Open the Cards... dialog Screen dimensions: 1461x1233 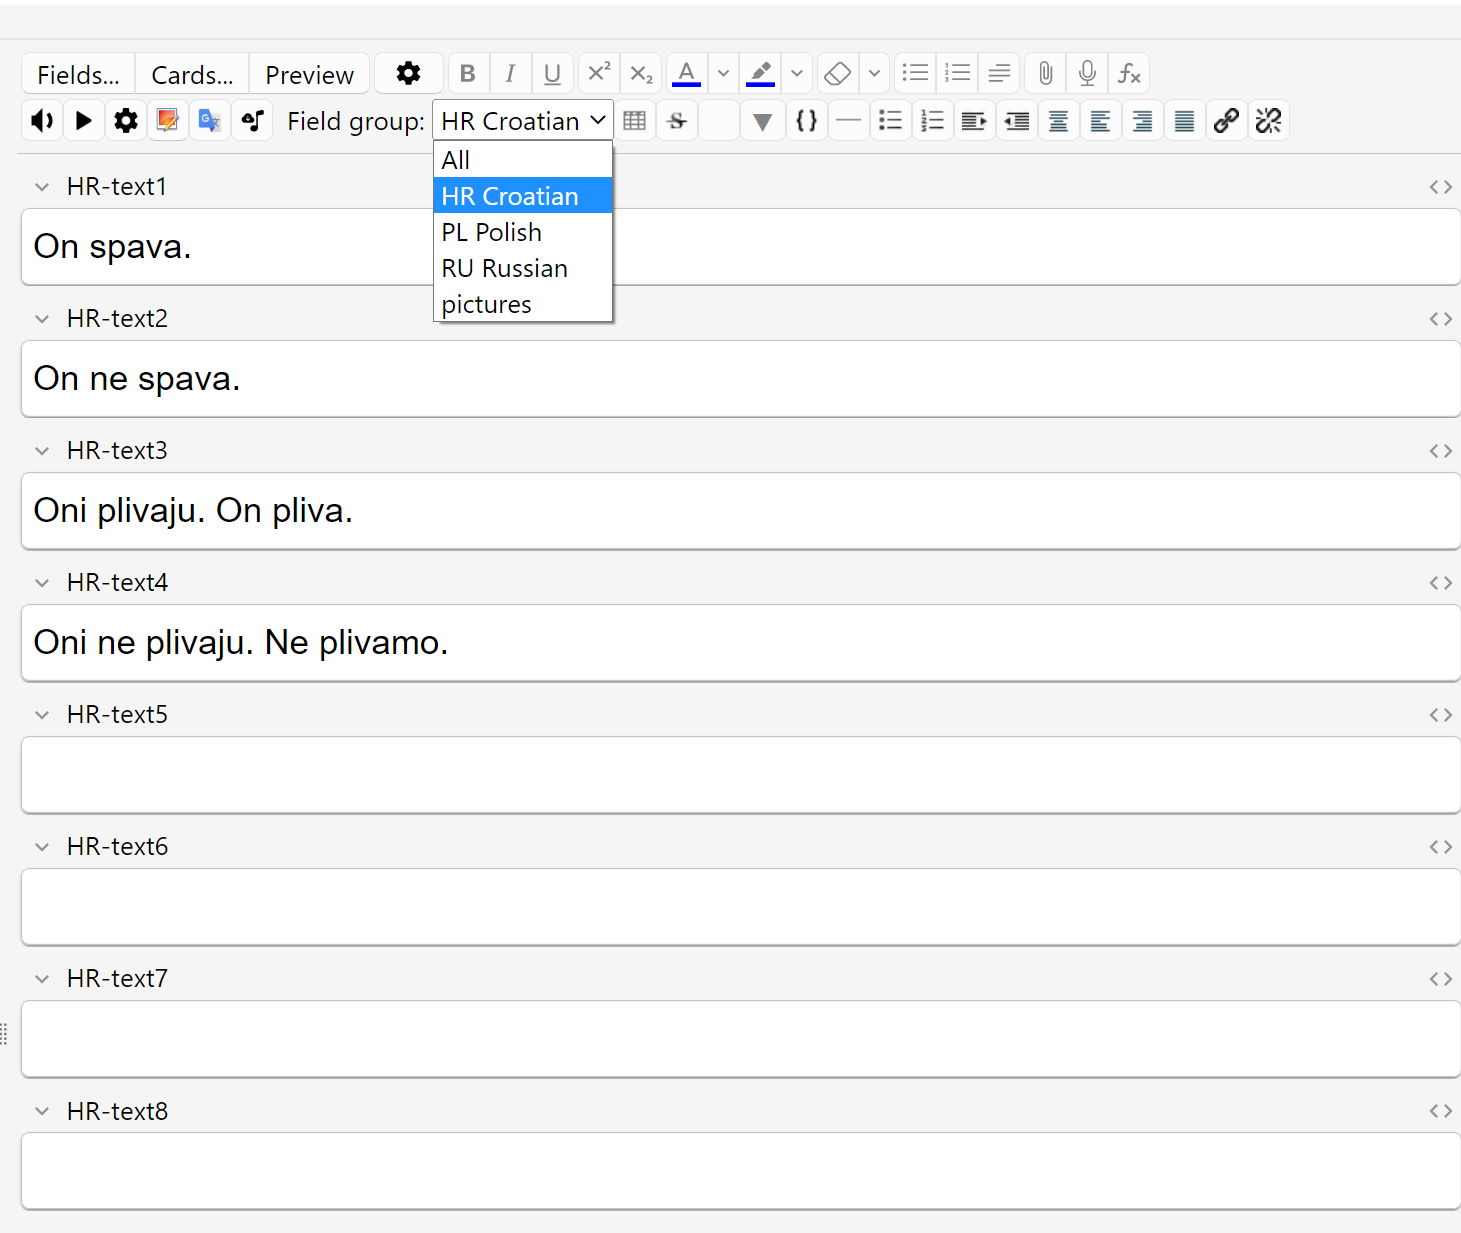tap(191, 73)
